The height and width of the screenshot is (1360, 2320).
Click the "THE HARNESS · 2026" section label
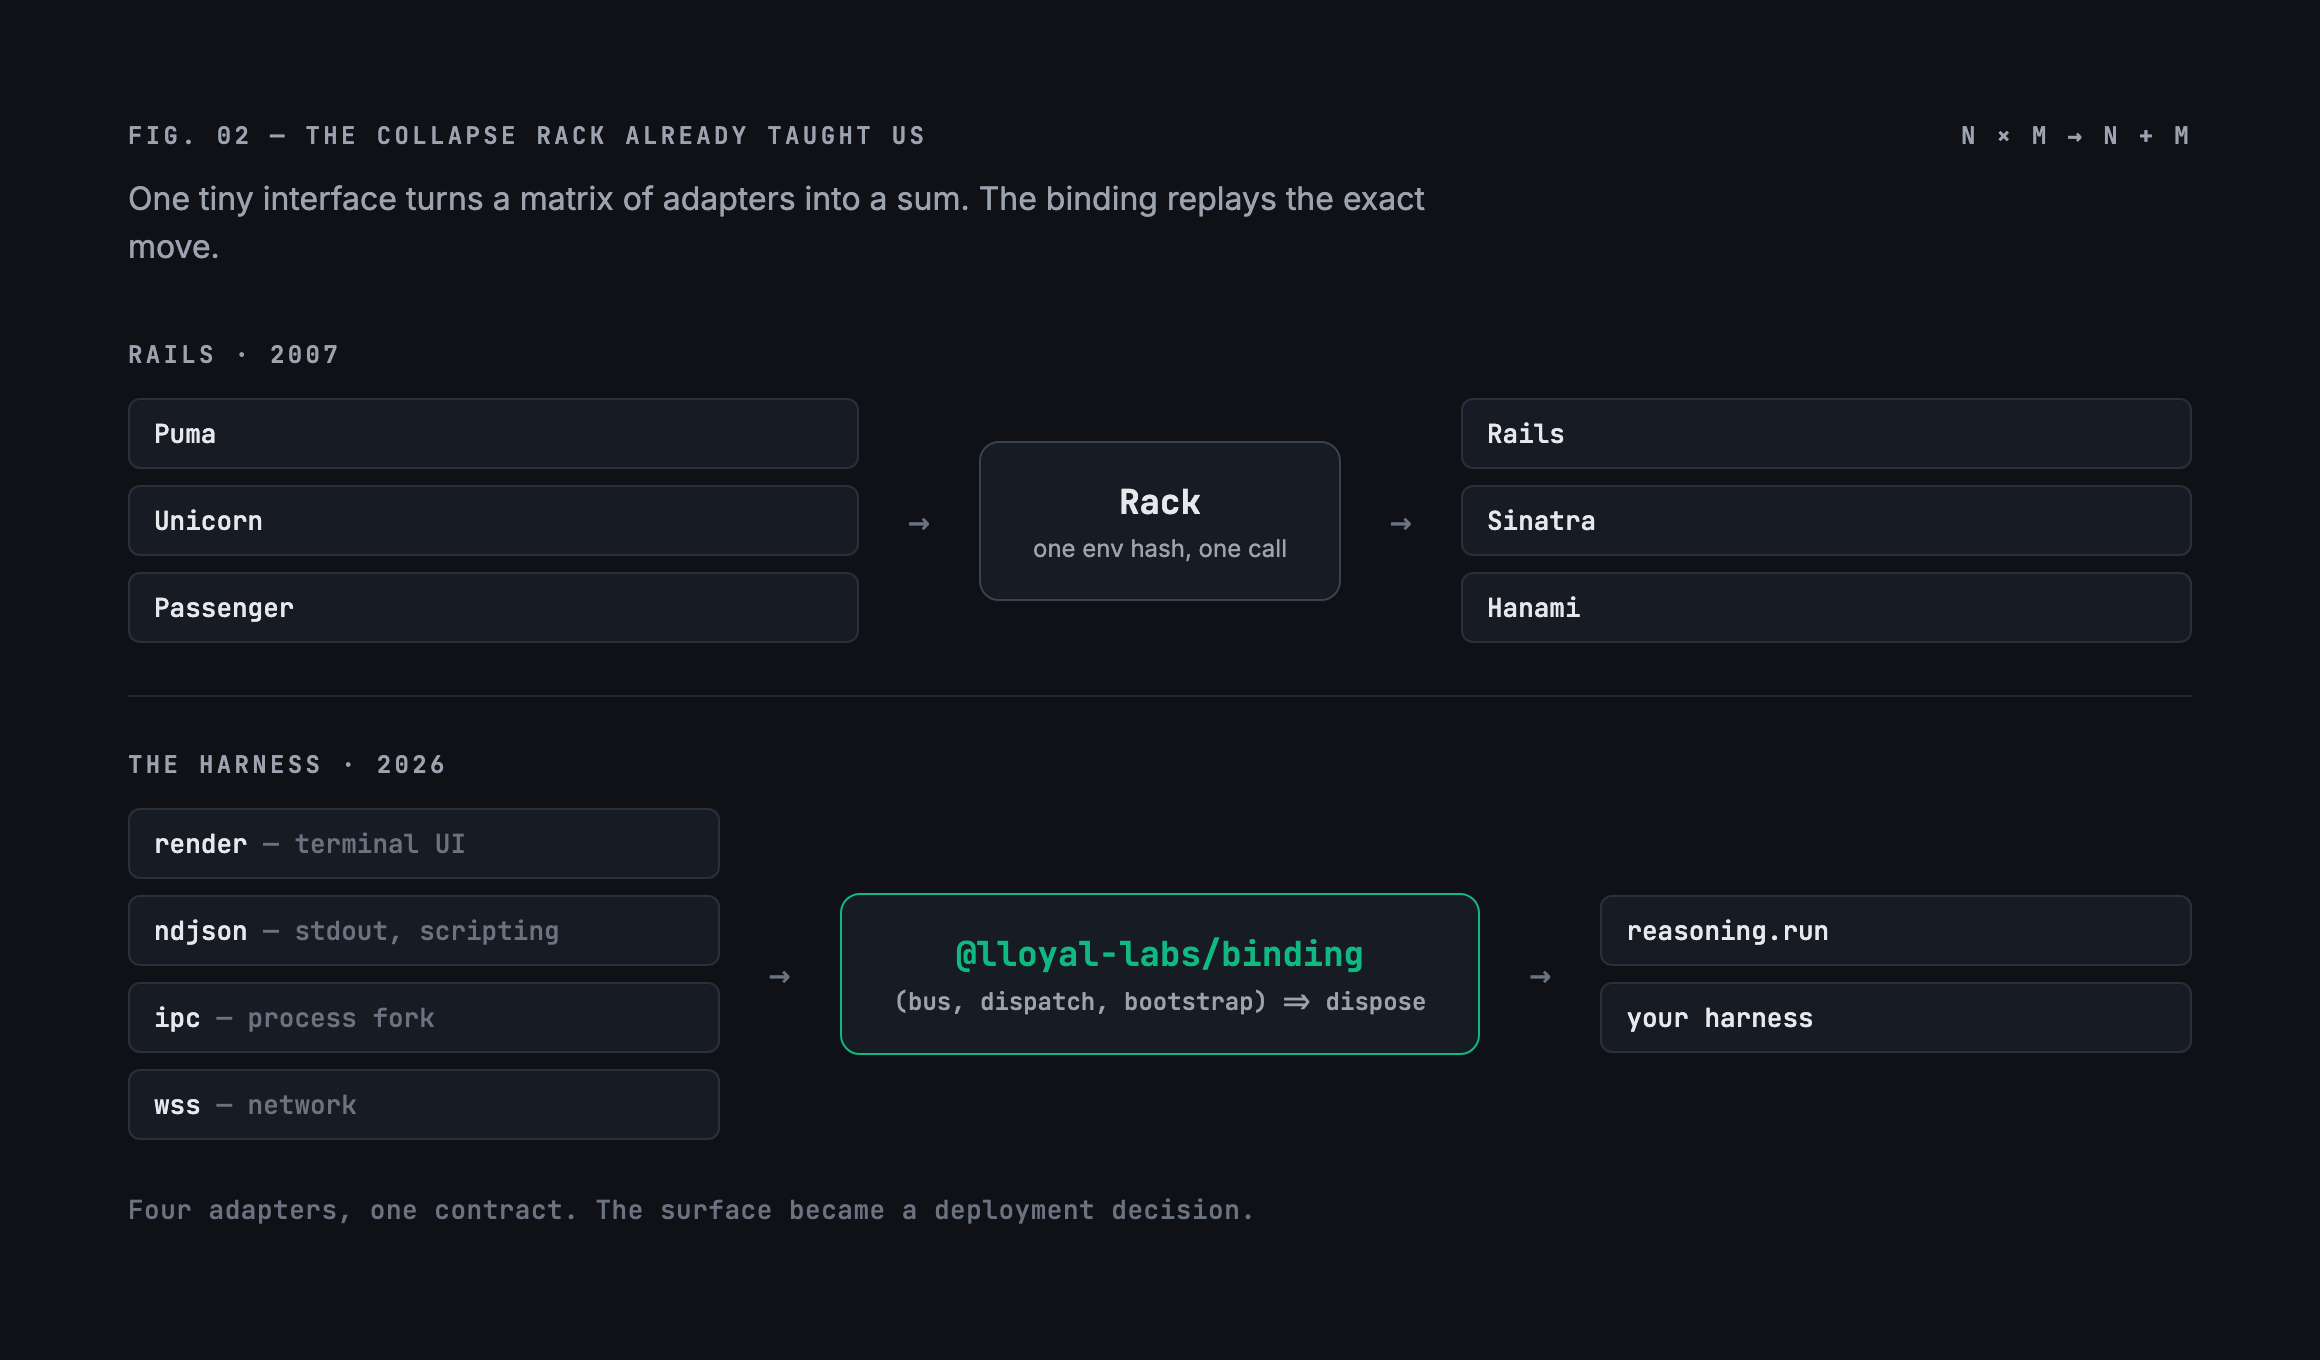[x=287, y=765]
